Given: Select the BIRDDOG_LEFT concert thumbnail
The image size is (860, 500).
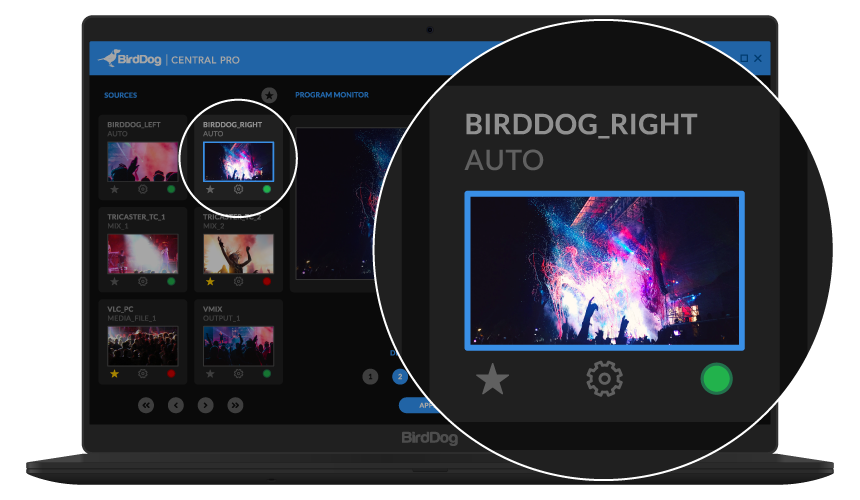Looking at the screenshot, I should (143, 162).
